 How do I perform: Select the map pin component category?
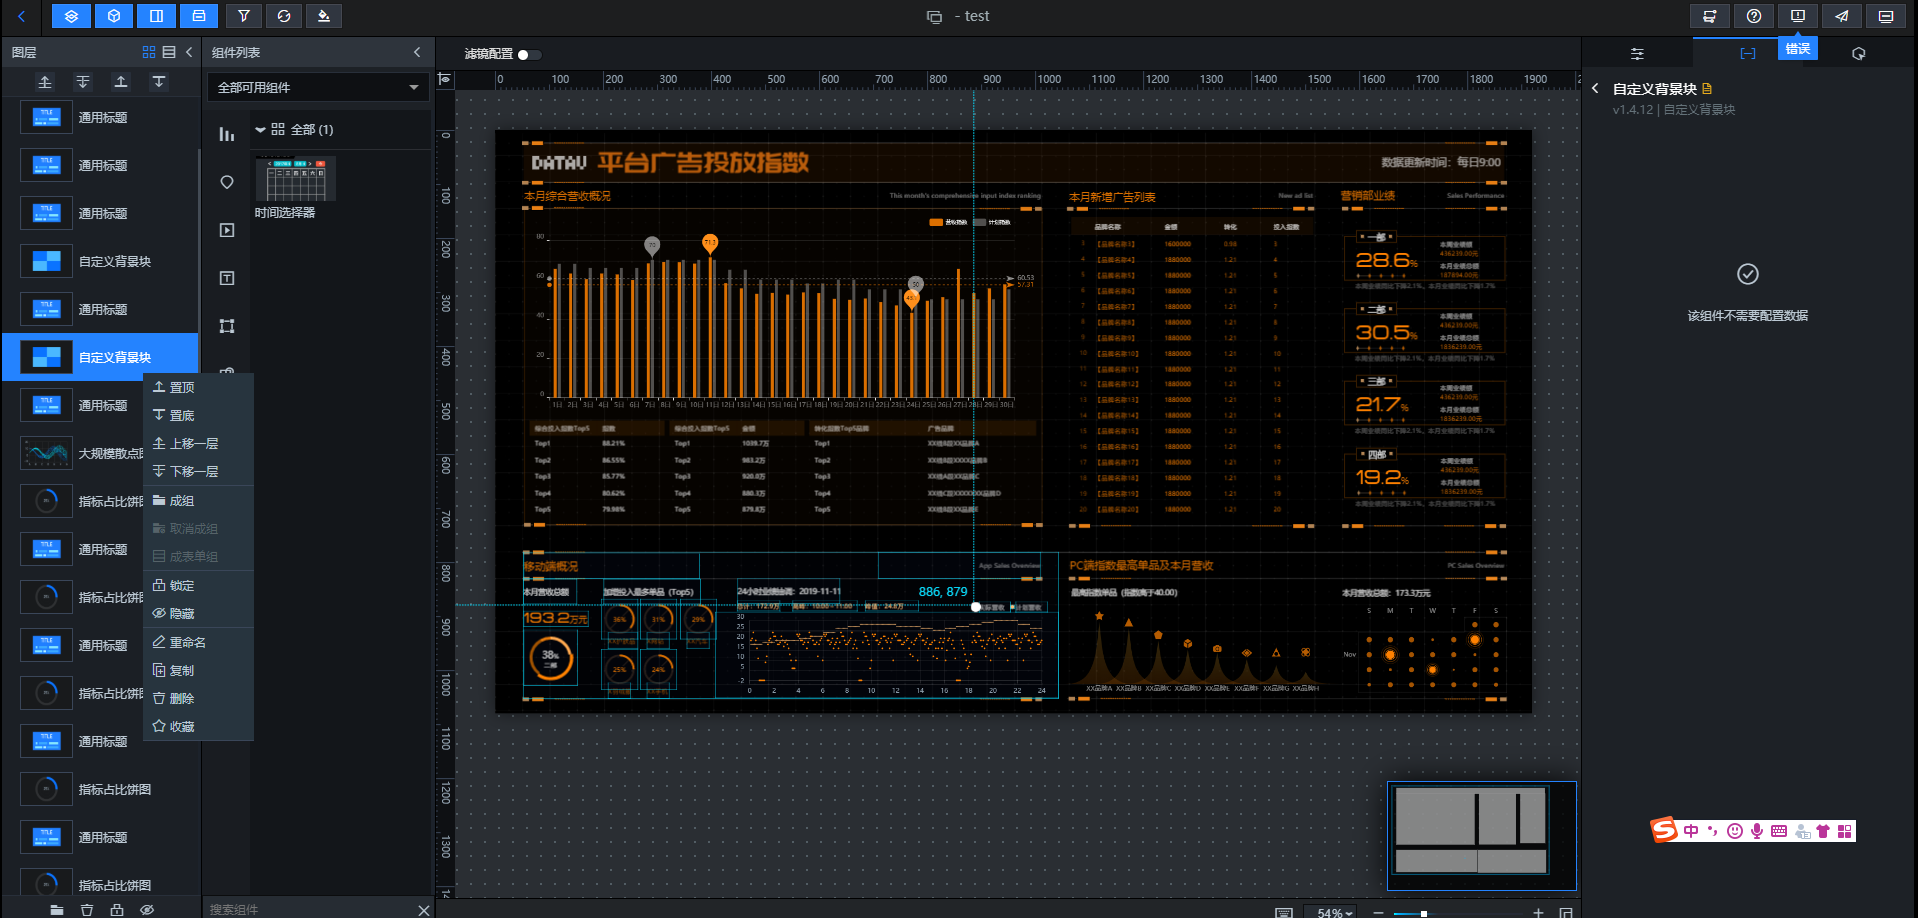click(x=227, y=182)
